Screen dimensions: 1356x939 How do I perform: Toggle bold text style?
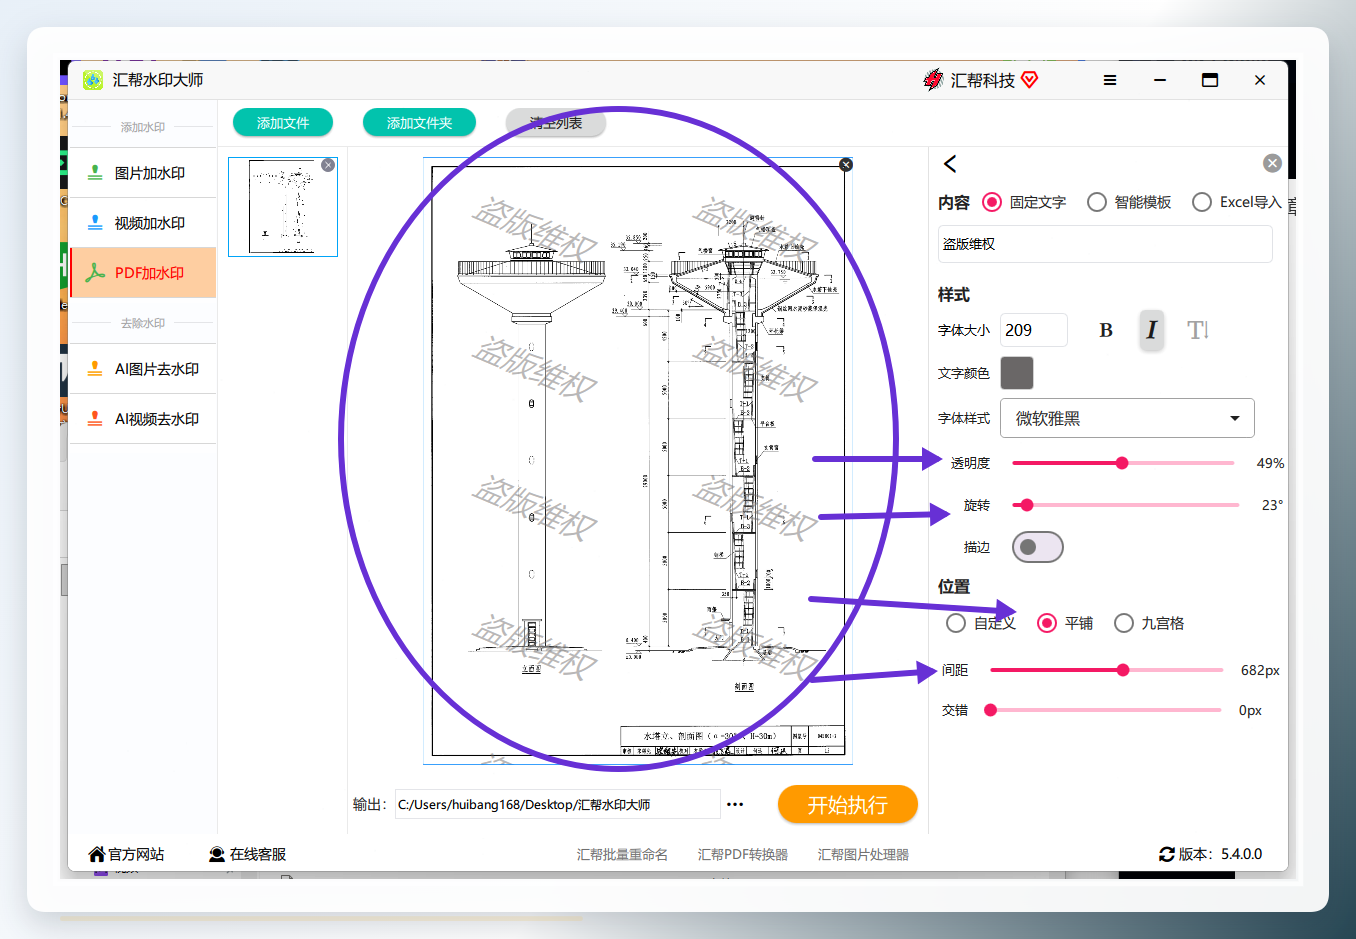1106,330
